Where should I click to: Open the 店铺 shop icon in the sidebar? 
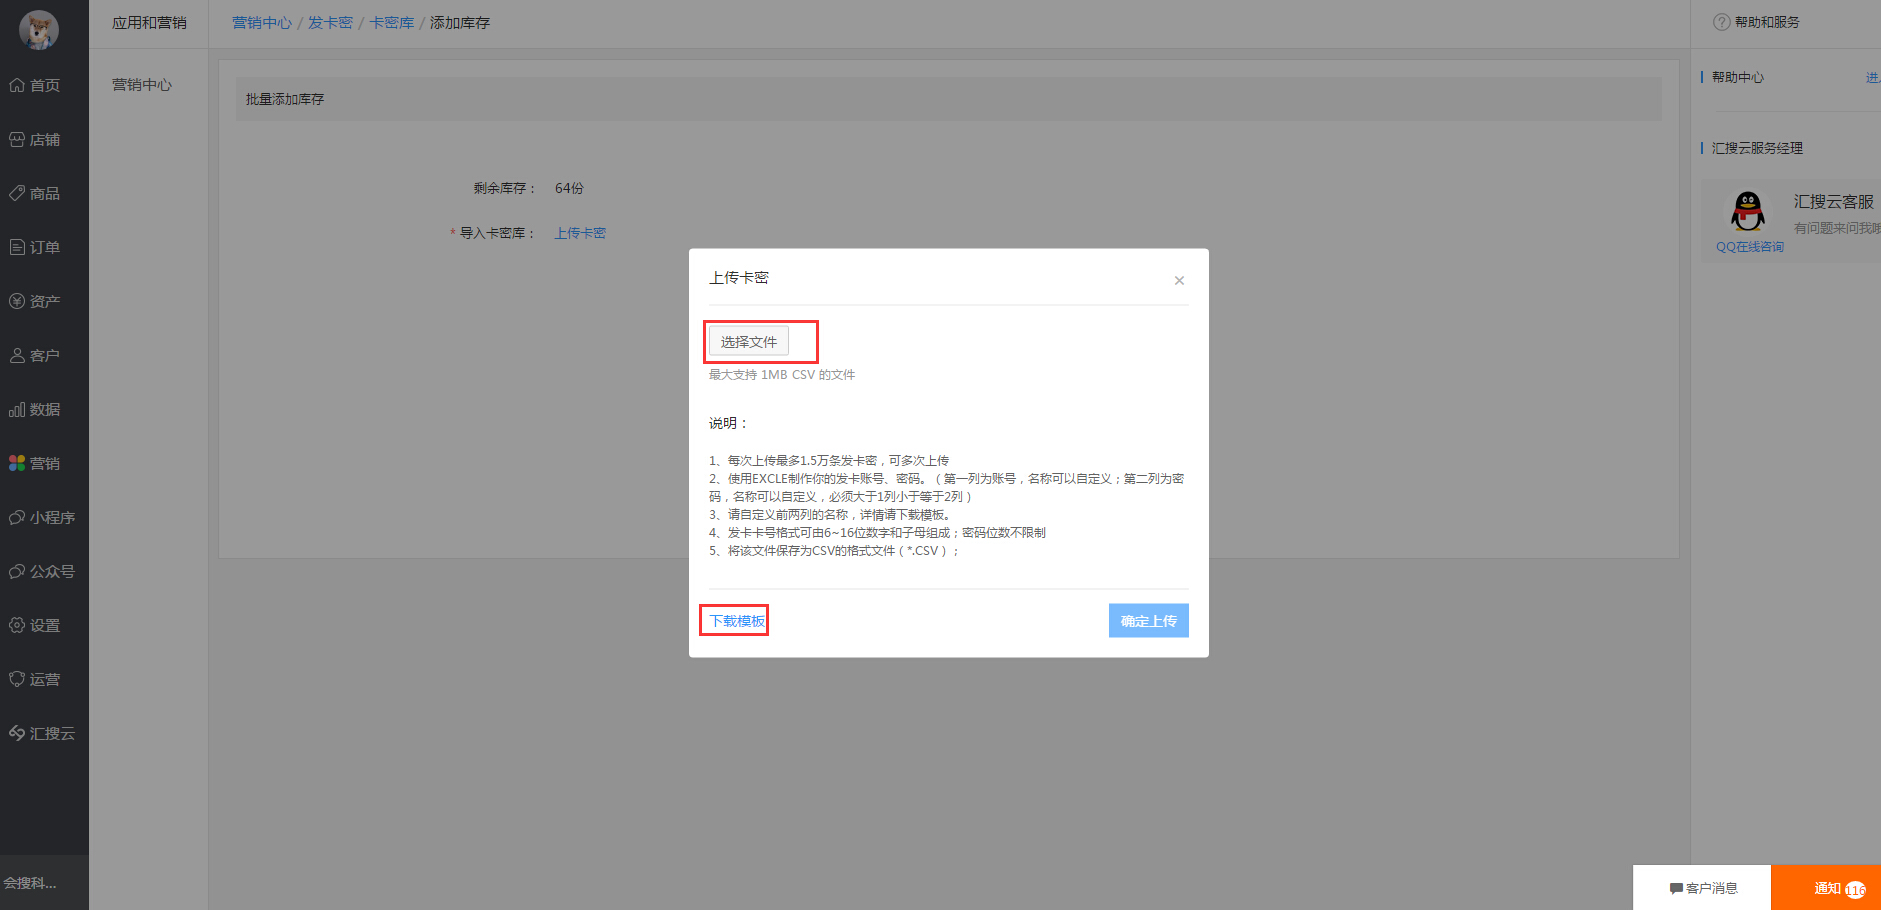click(x=17, y=140)
